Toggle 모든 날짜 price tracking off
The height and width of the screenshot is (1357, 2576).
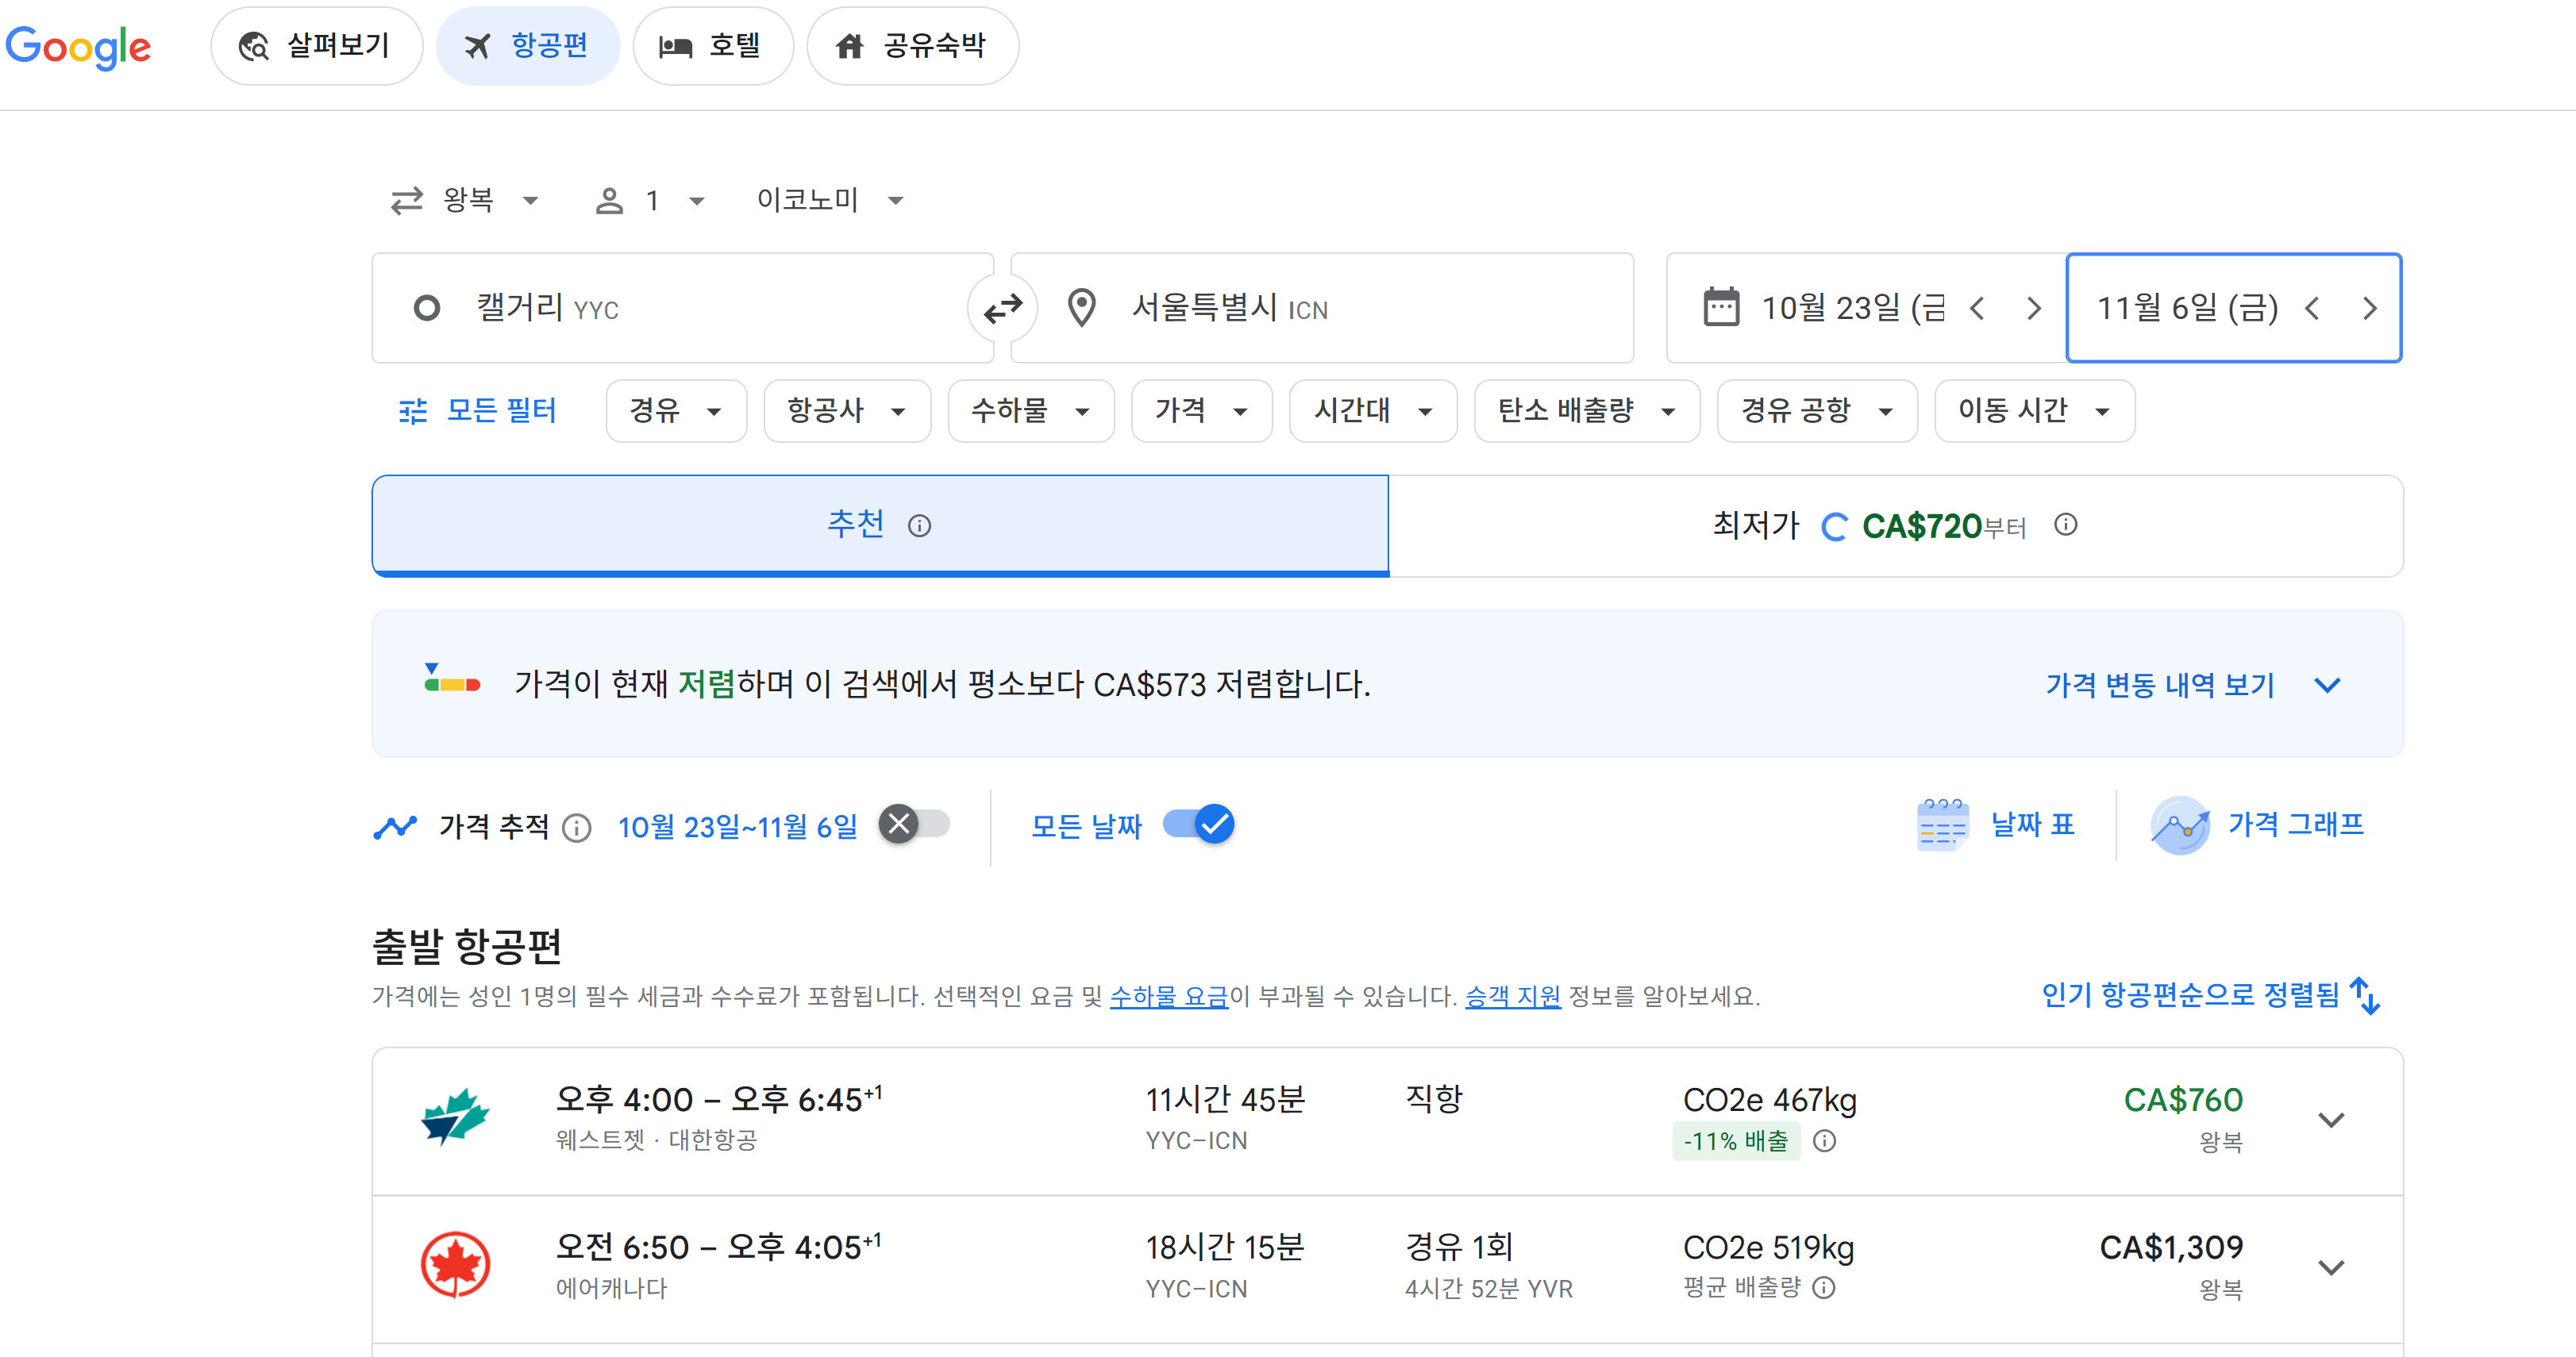click(1198, 825)
